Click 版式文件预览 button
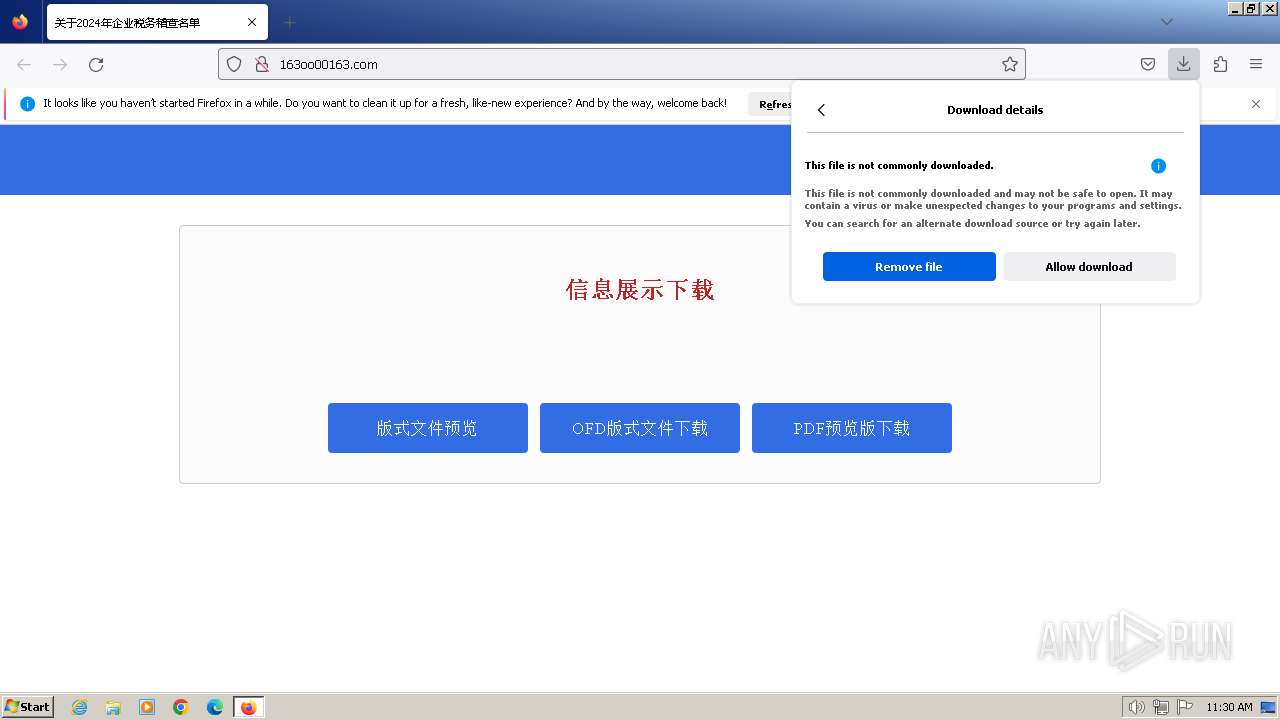This screenshot has height=720, width=1280. pyautogui.click(x=428, y=428)
